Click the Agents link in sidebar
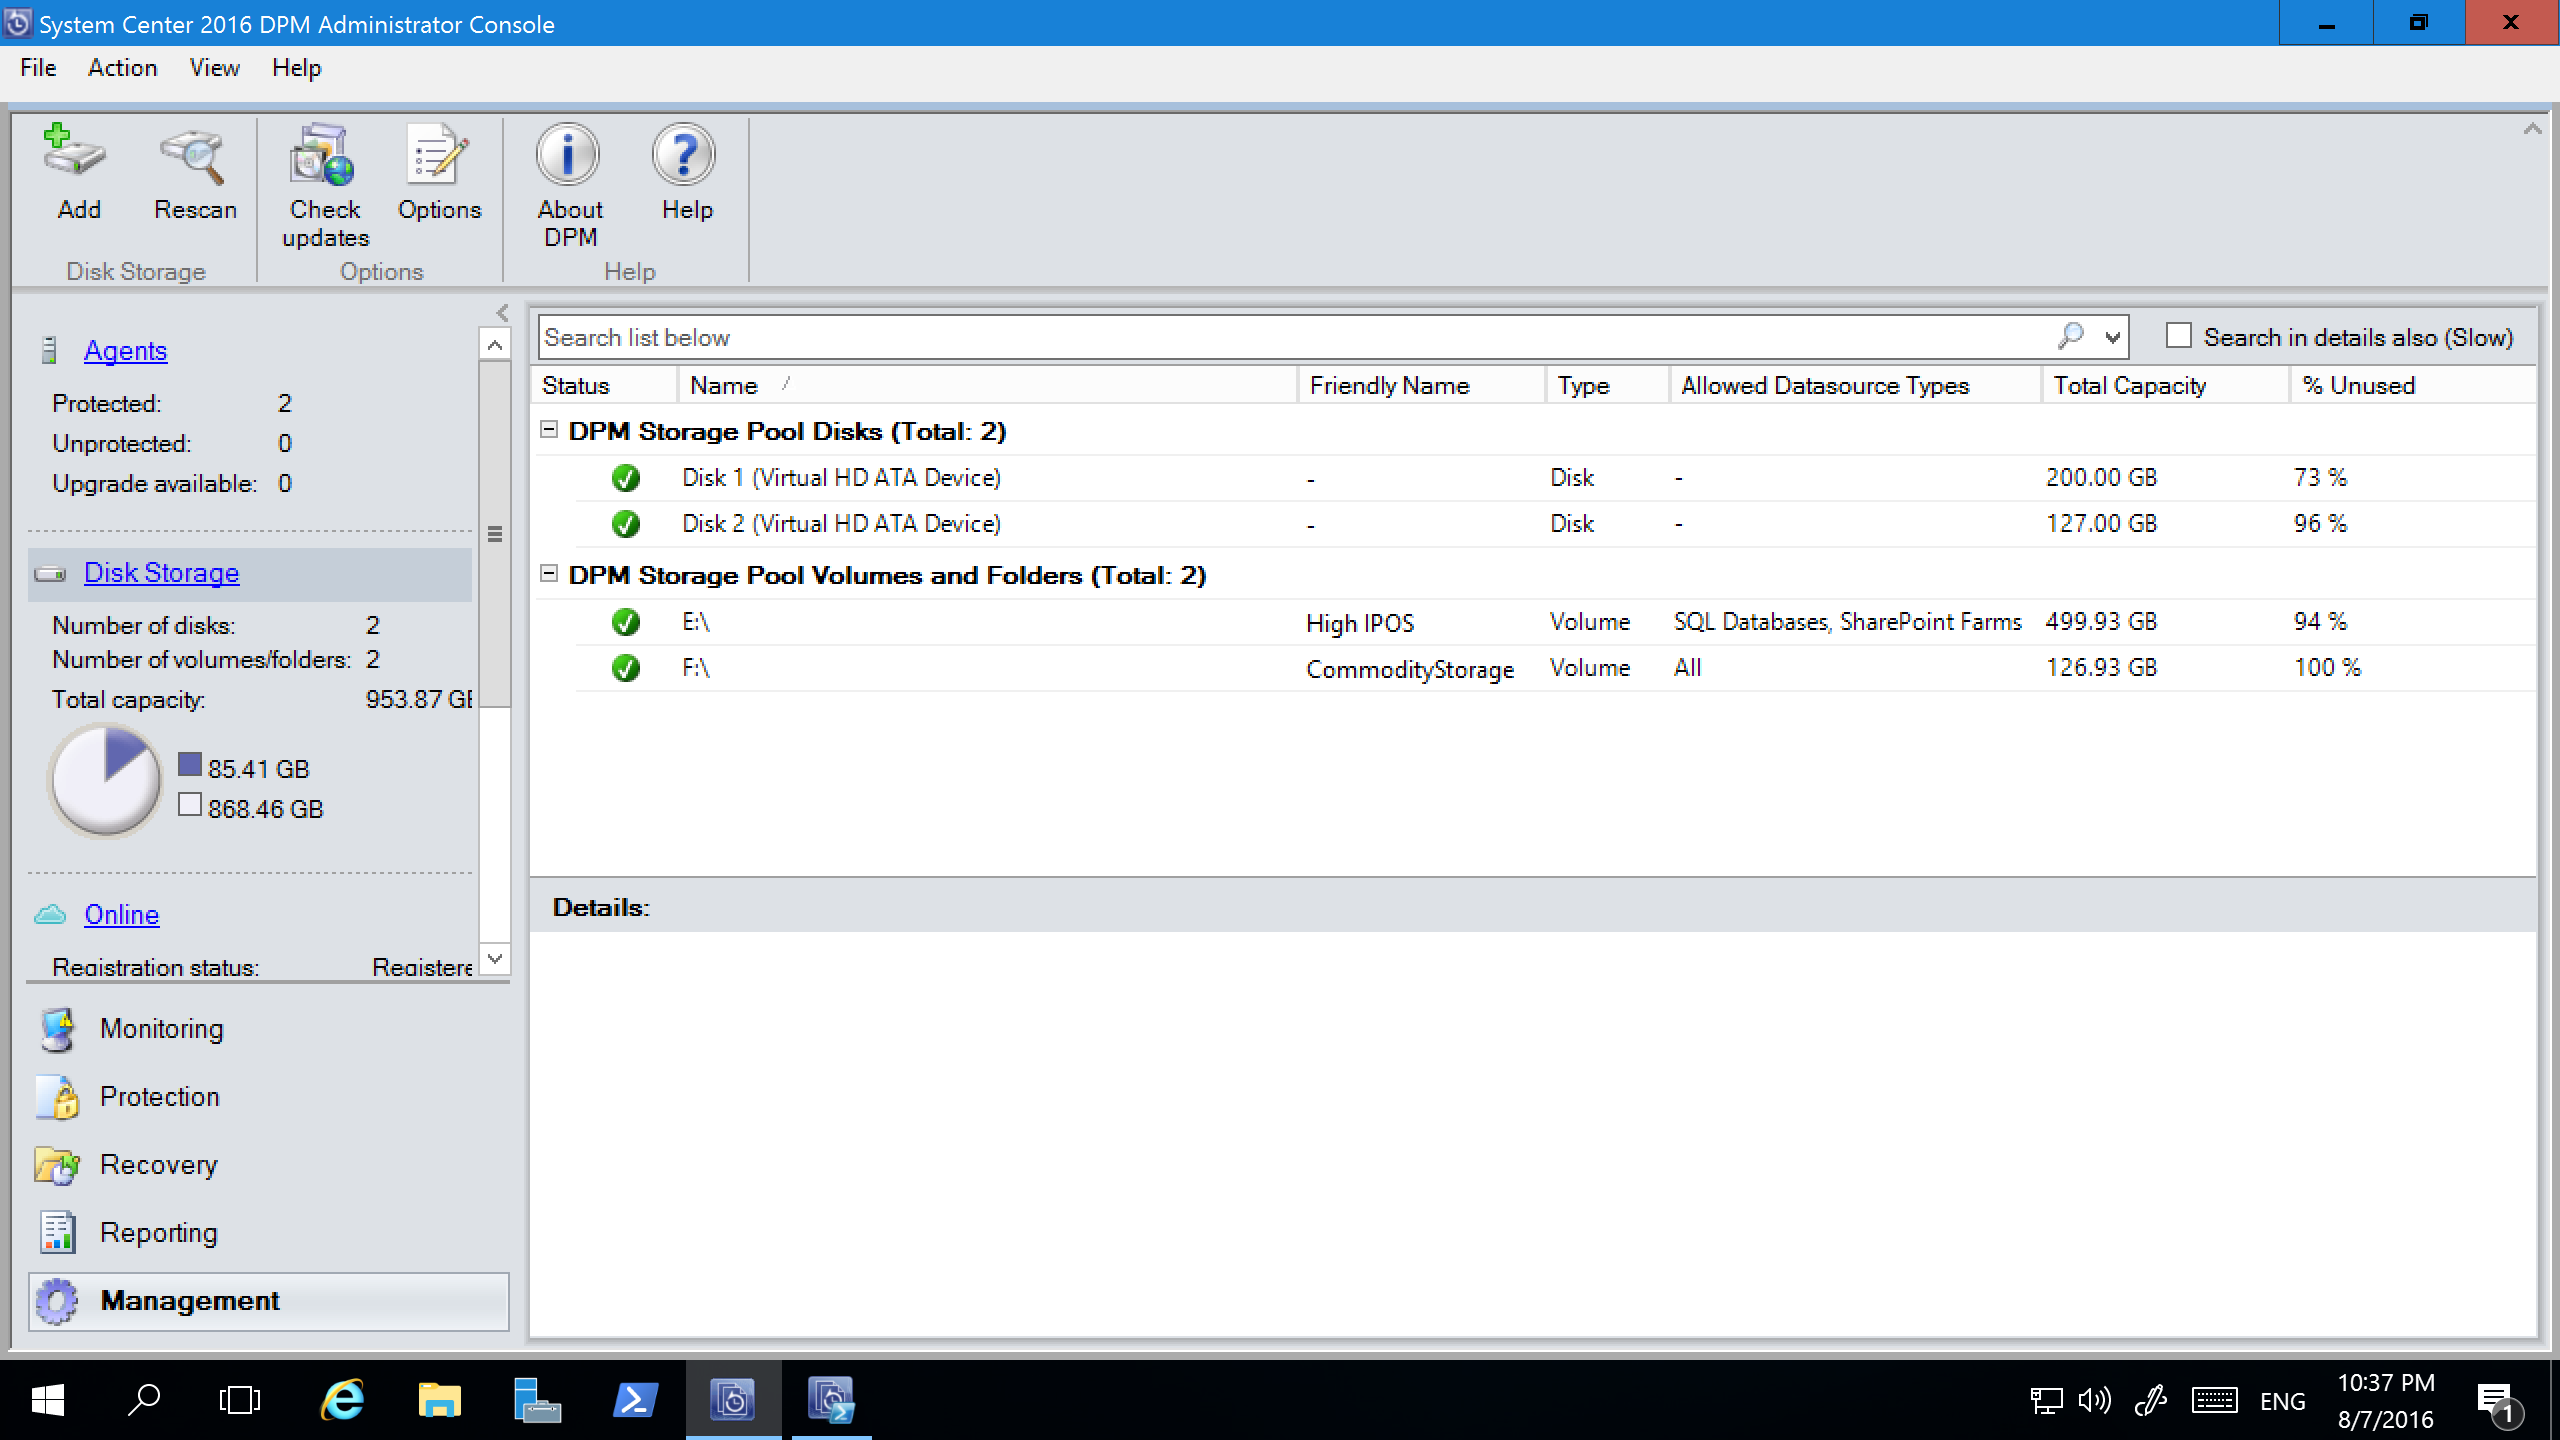Screen dimensions: 2560x1440 (x=125, y=350)
